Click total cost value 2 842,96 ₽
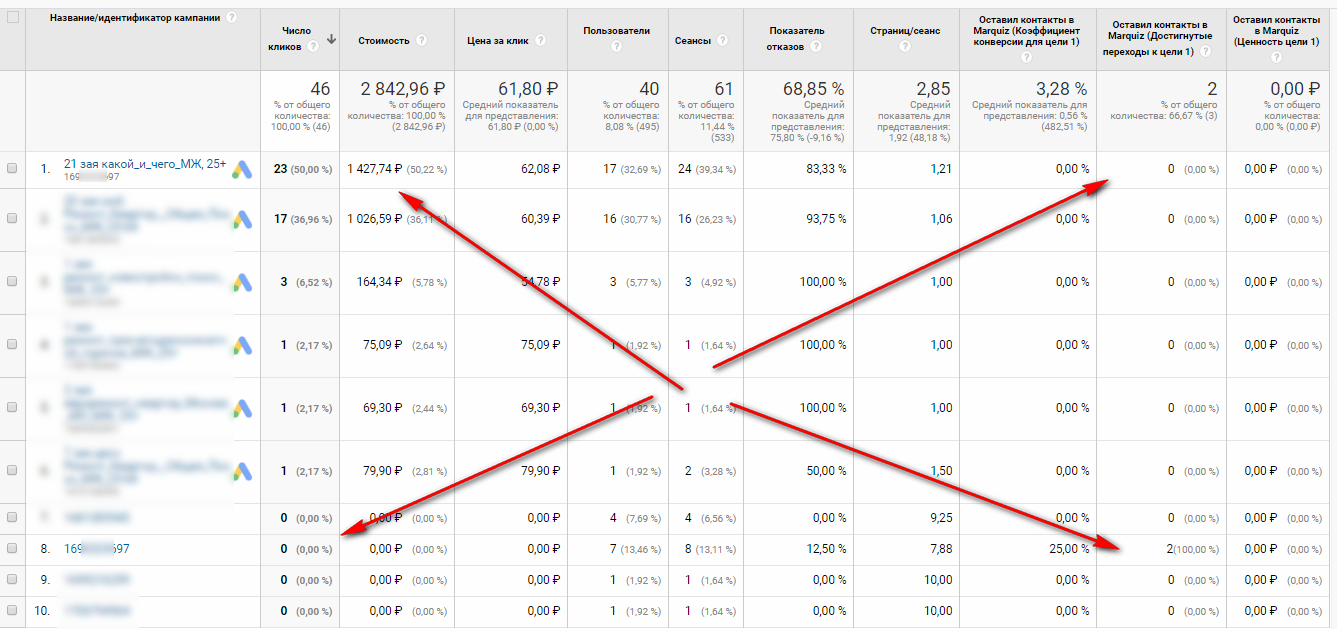 (402, 89)
